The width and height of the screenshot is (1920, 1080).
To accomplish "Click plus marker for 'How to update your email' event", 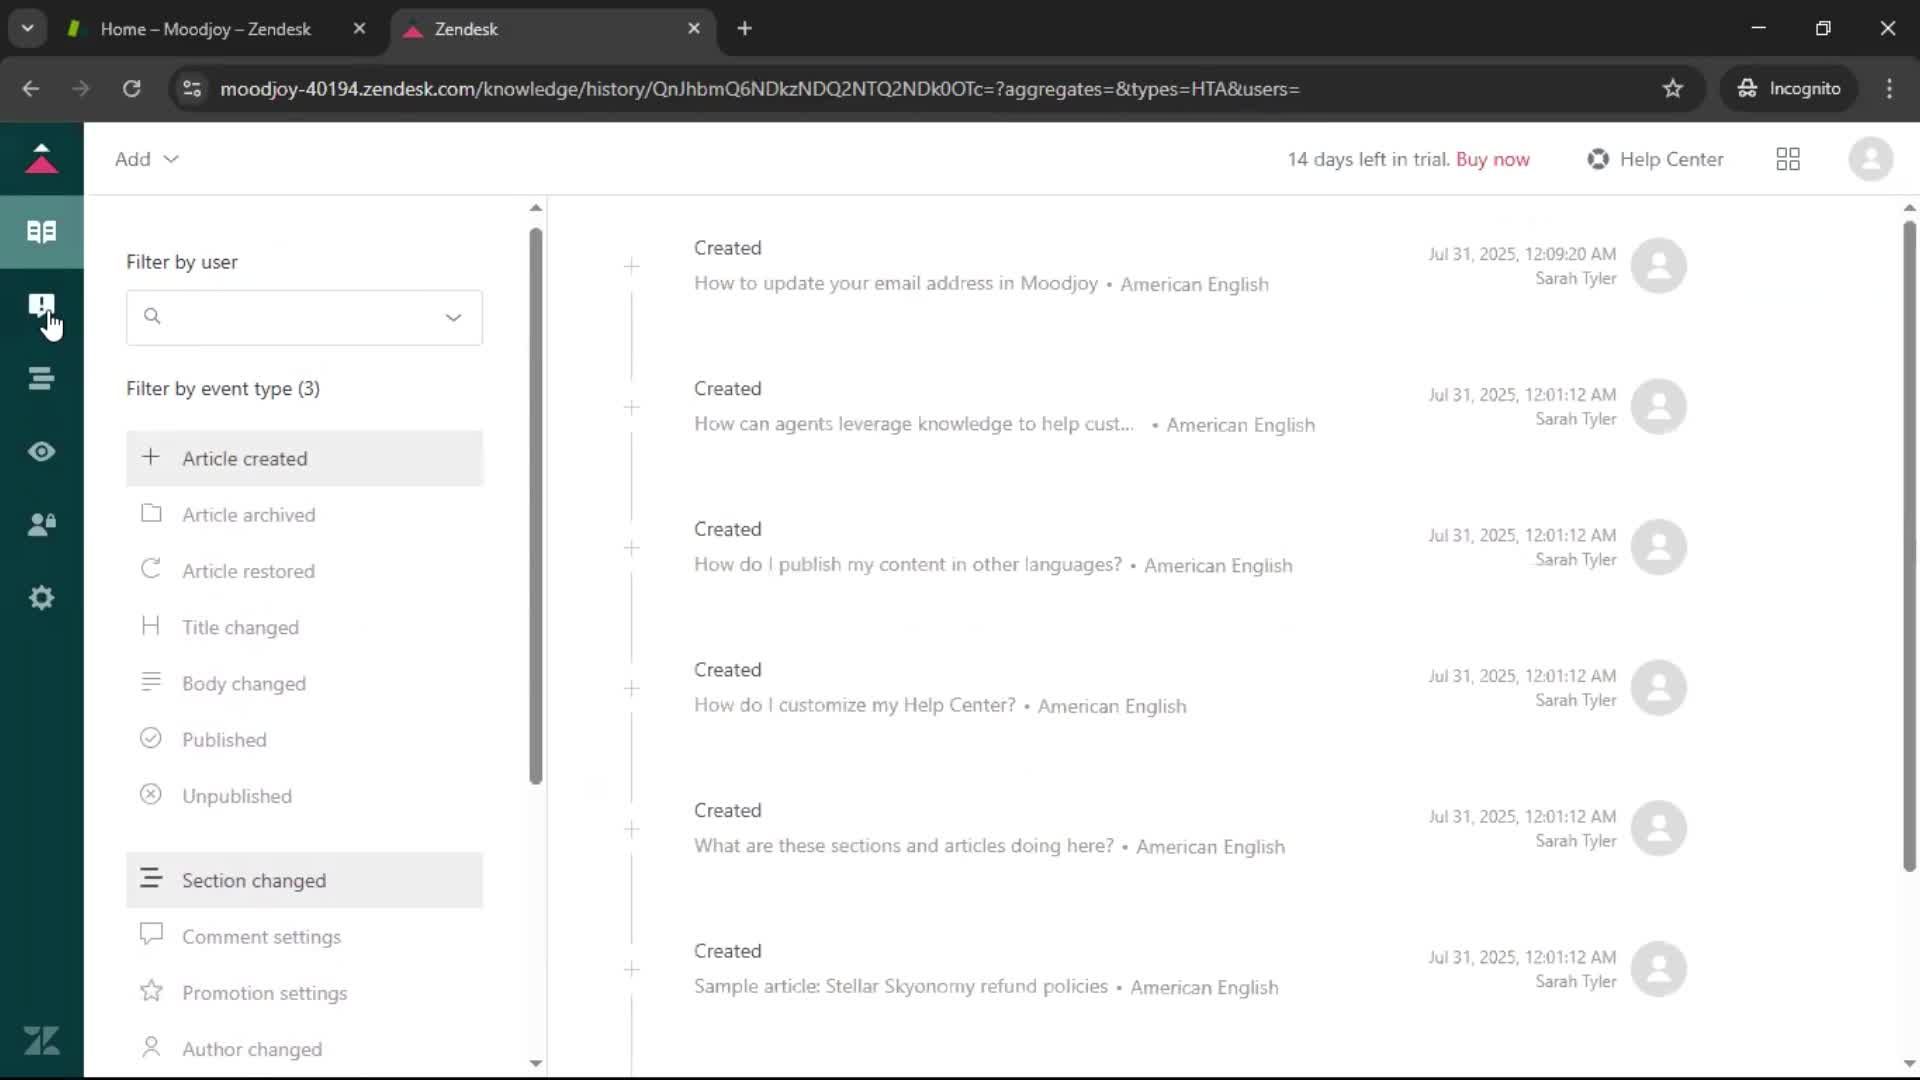I will tap(632, 266).
